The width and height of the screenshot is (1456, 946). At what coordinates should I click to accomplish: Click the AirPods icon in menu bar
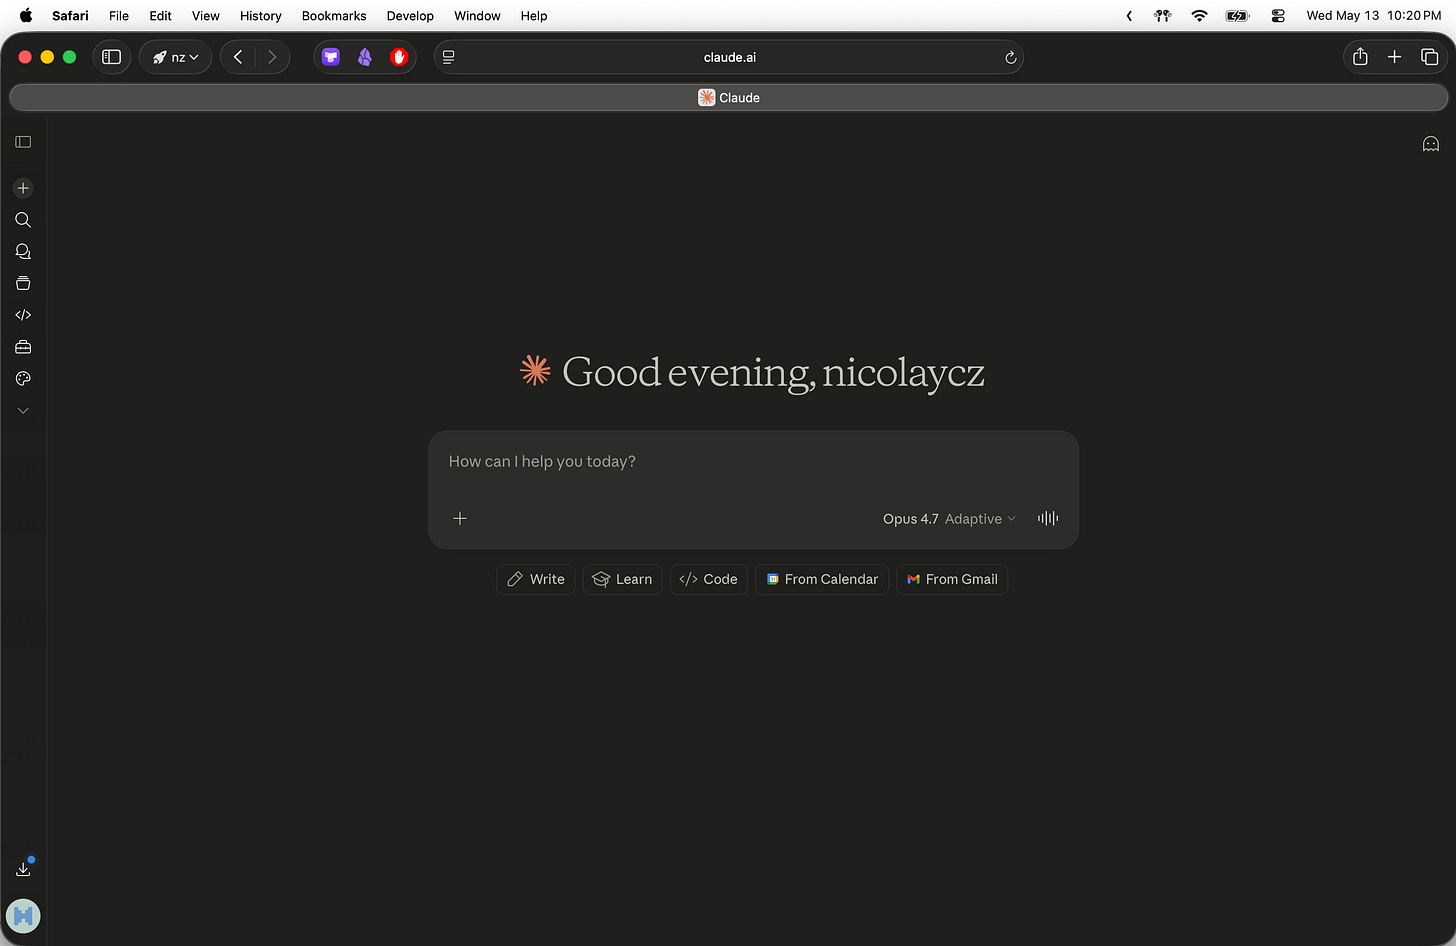tap(1162, 16)
